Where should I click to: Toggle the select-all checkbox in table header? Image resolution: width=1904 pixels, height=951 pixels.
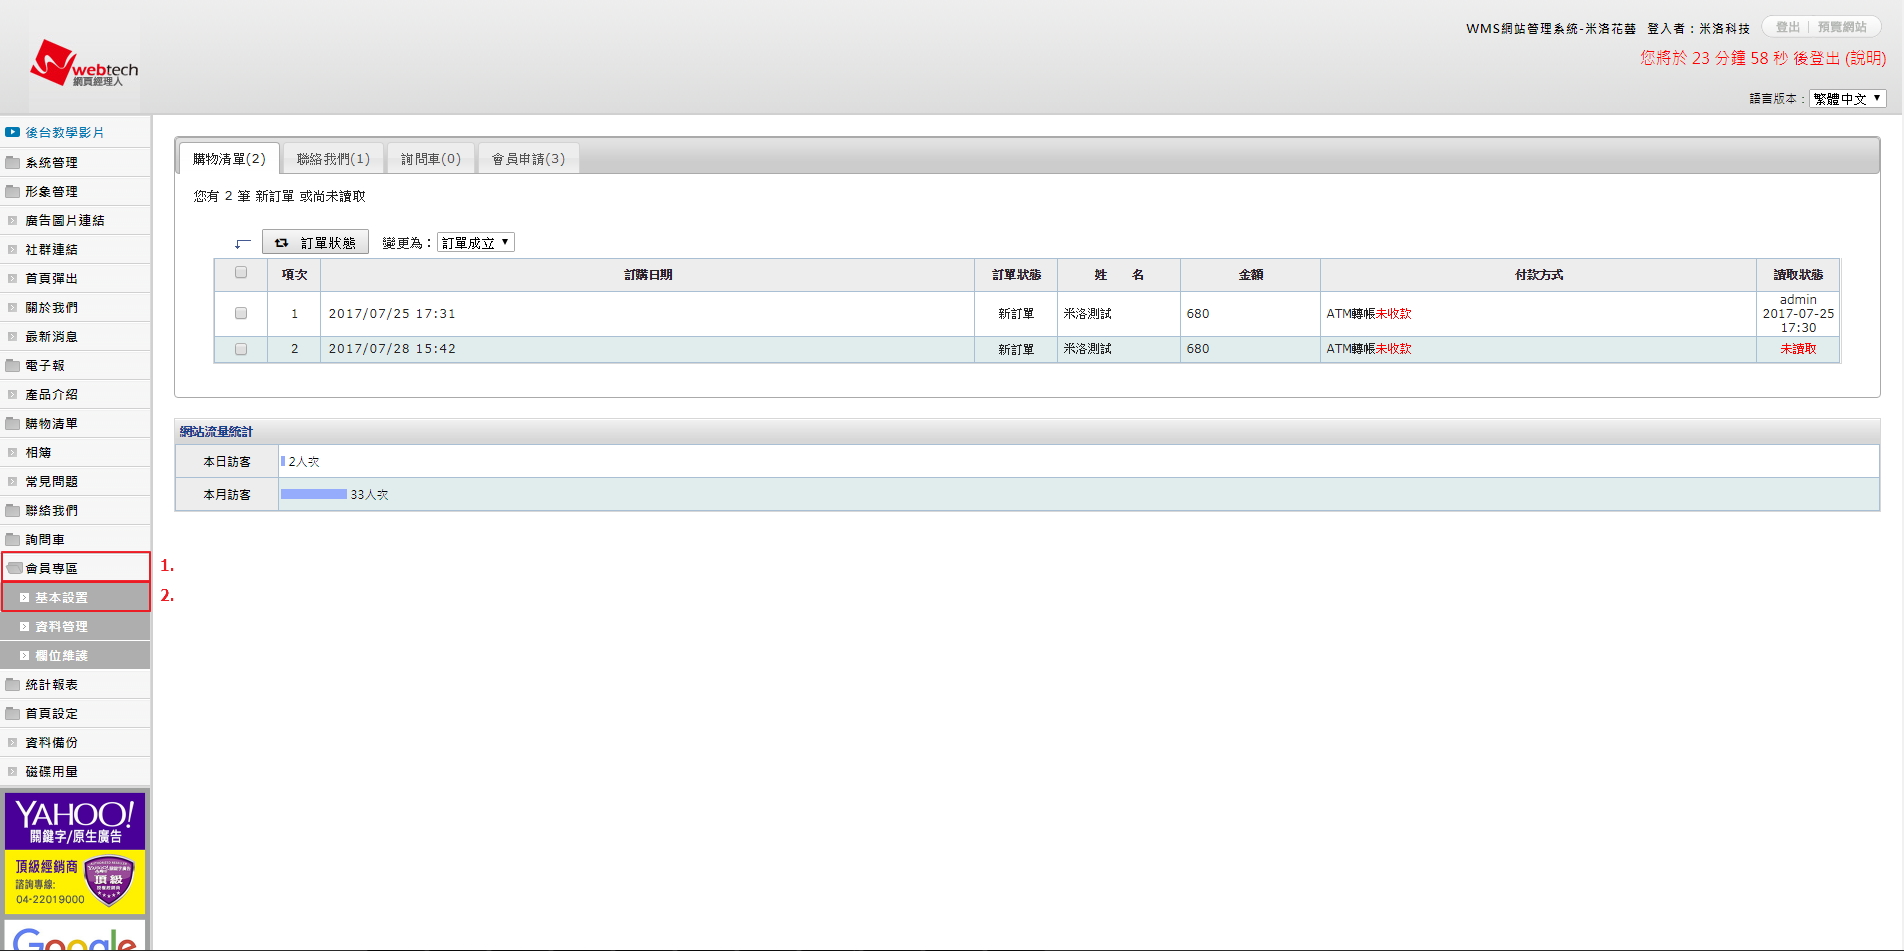click(241, 272)
